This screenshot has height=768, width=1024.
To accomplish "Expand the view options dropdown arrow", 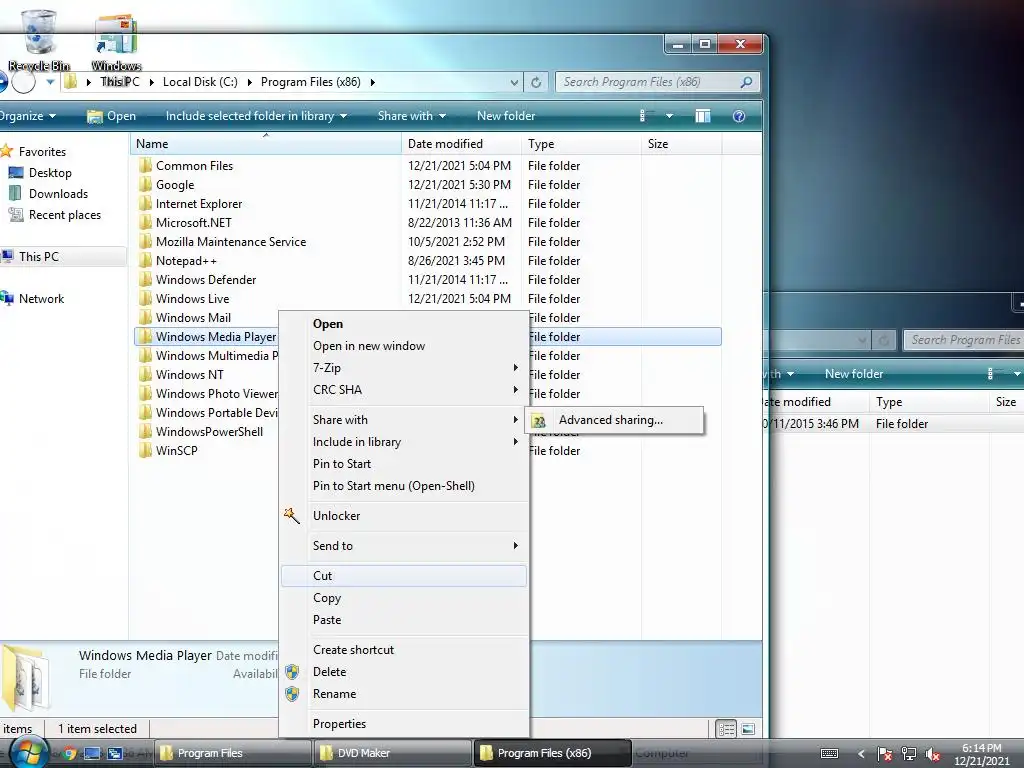I will pos(669,116).
